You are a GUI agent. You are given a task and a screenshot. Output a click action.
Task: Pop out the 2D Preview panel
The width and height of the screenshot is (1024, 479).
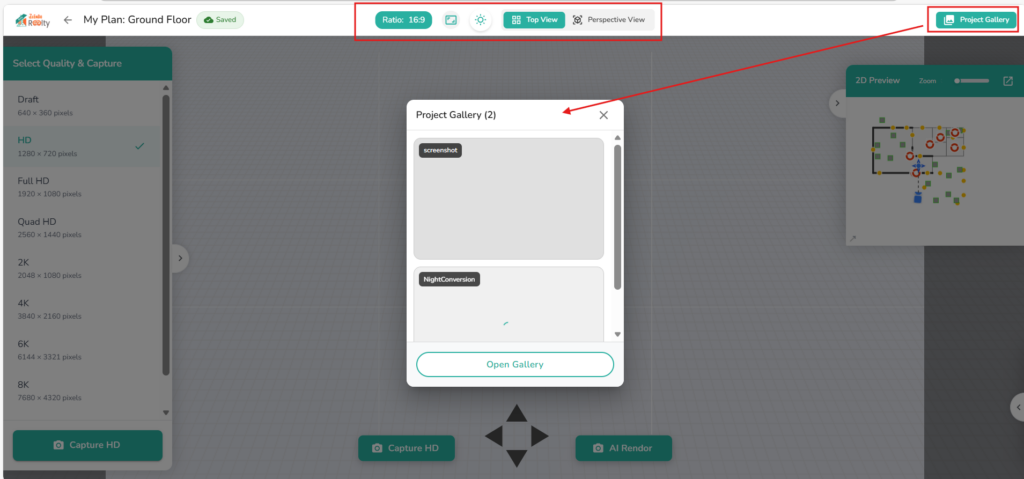click(x=1007, y=81)
